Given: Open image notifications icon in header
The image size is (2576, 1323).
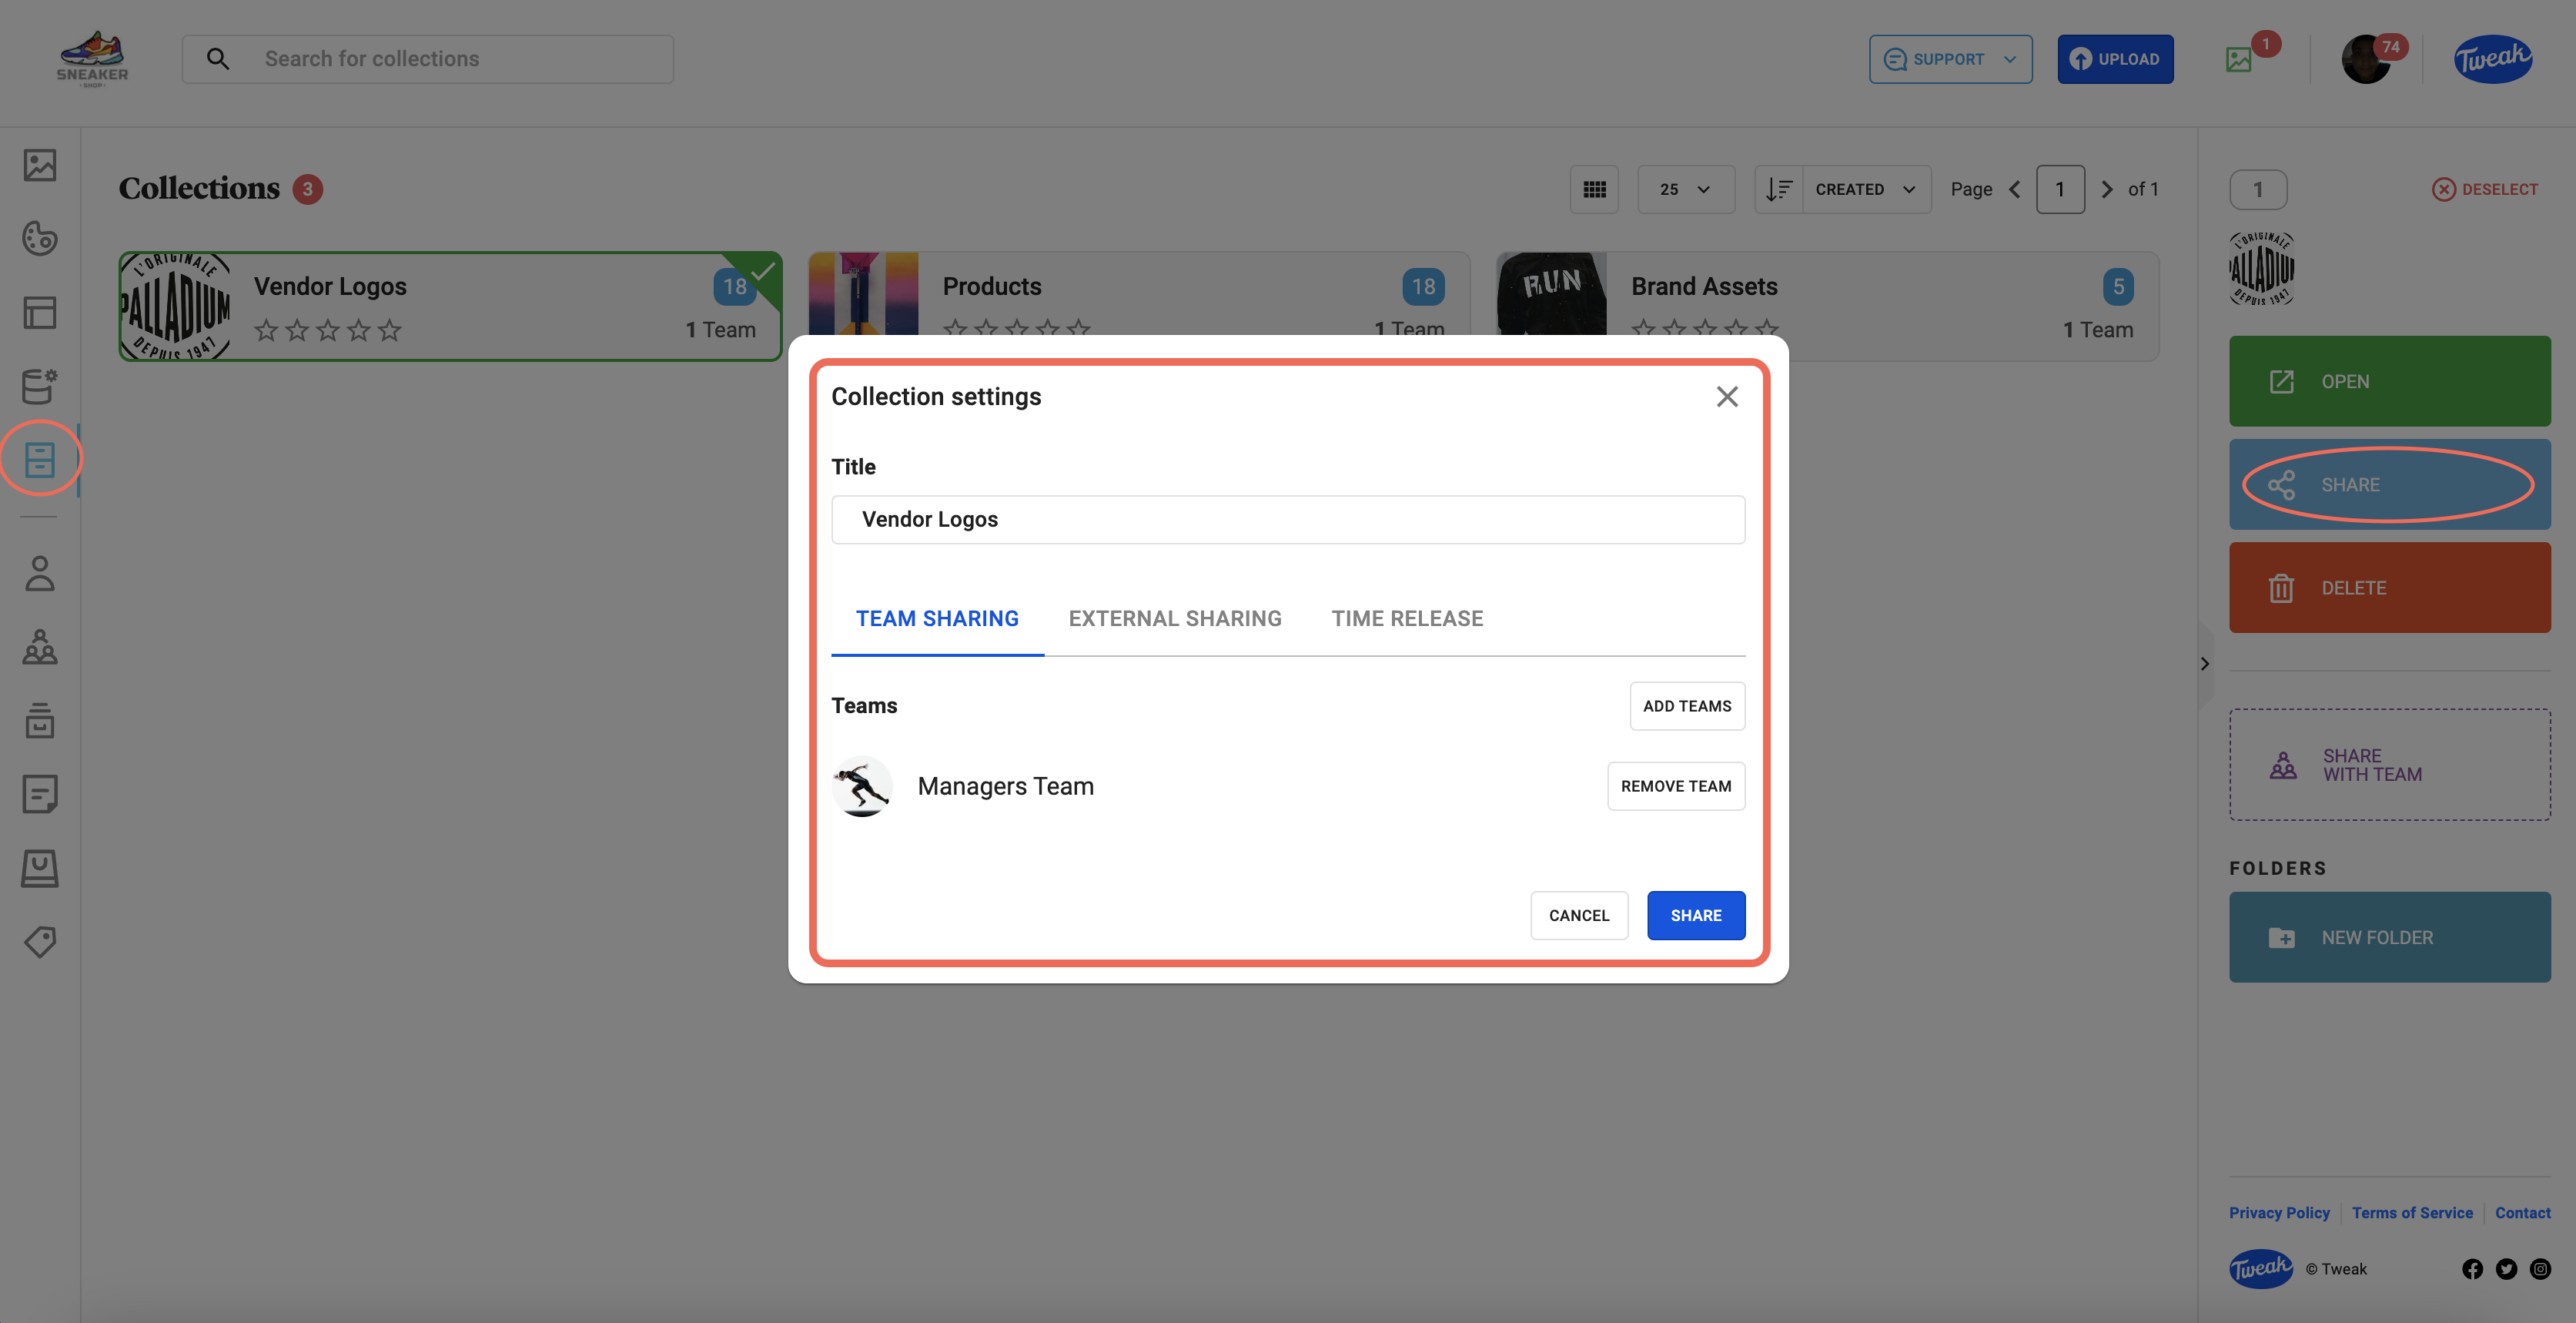Looking at the screenshot, I should click(2239, 60).
